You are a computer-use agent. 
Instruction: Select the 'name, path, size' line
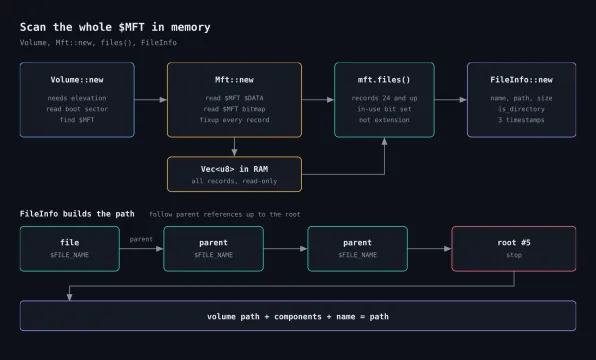pyautogui.click(x=521, y=98)
